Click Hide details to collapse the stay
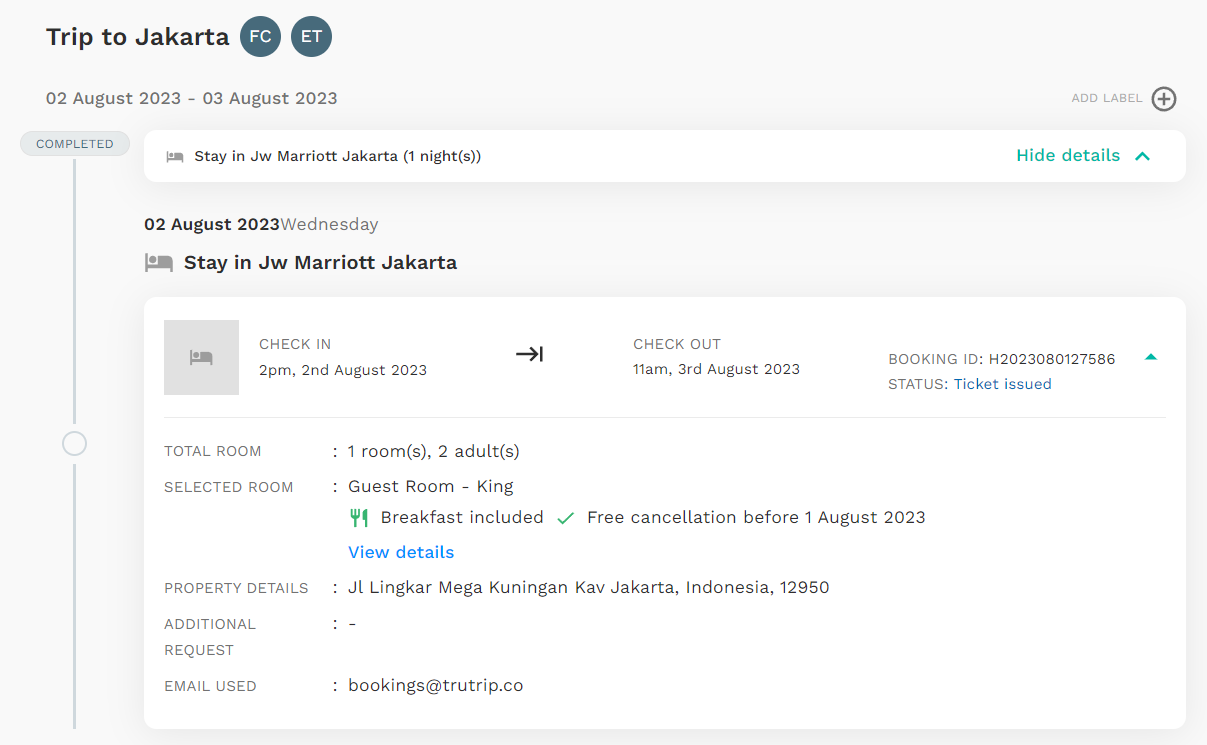The height and width of the screenshot is (745, 1207). 1068,156
